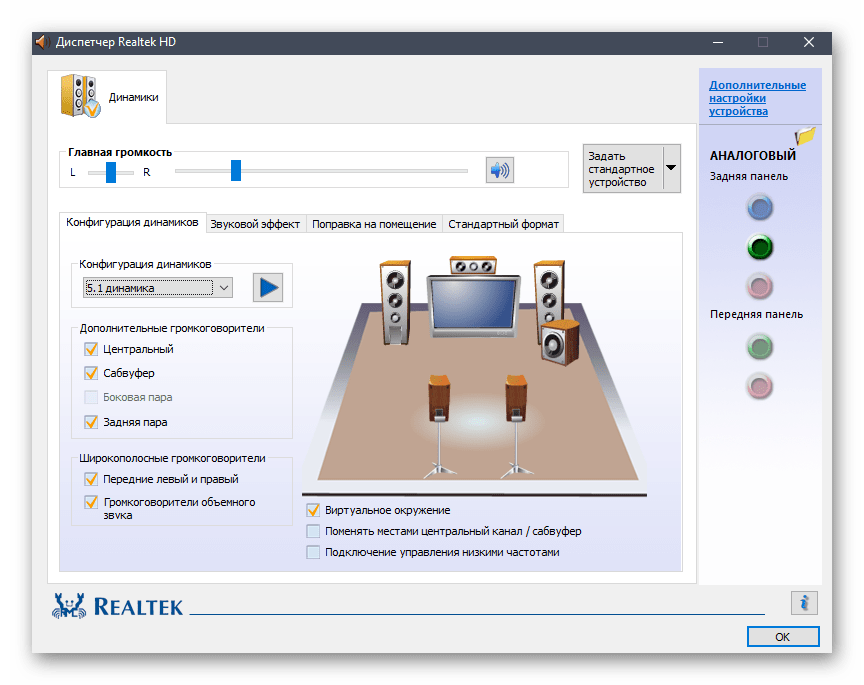The height and width of the screenshot is (685, 864).
Task: Uncheck the Центральный speaker checkbox
Action: coord(91,350)
